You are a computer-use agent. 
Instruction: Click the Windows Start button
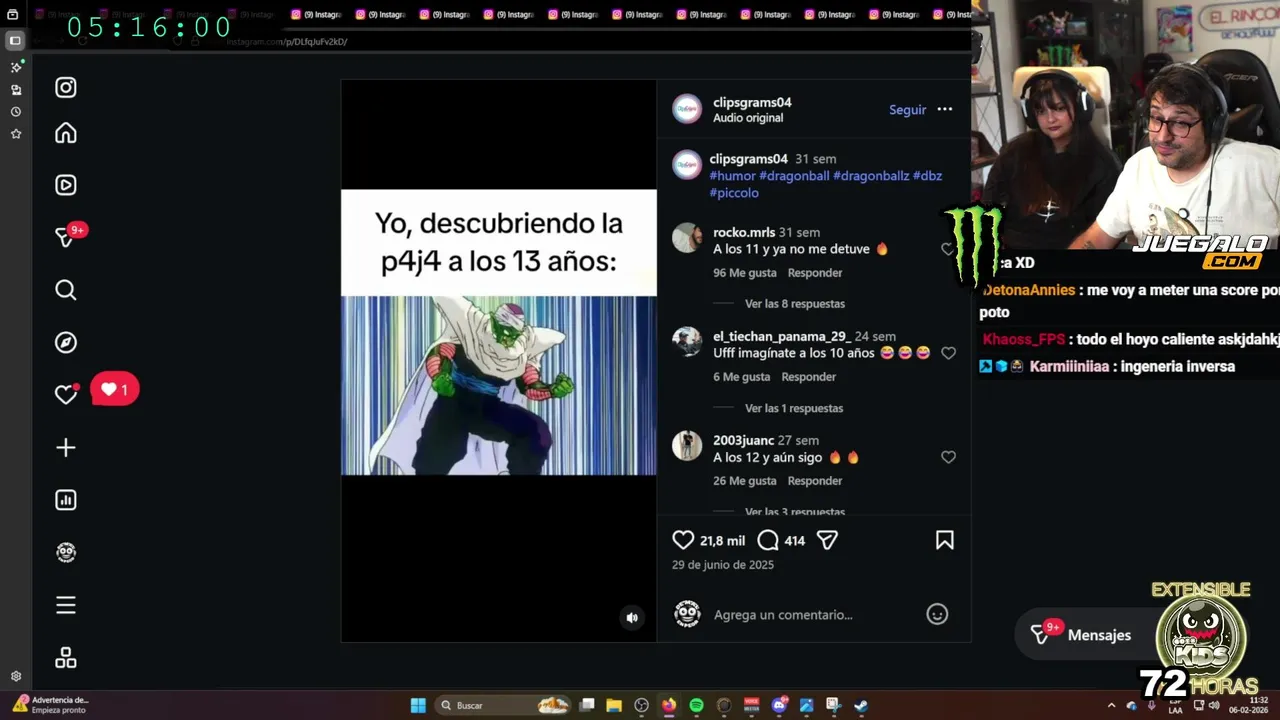pos(418,705)
